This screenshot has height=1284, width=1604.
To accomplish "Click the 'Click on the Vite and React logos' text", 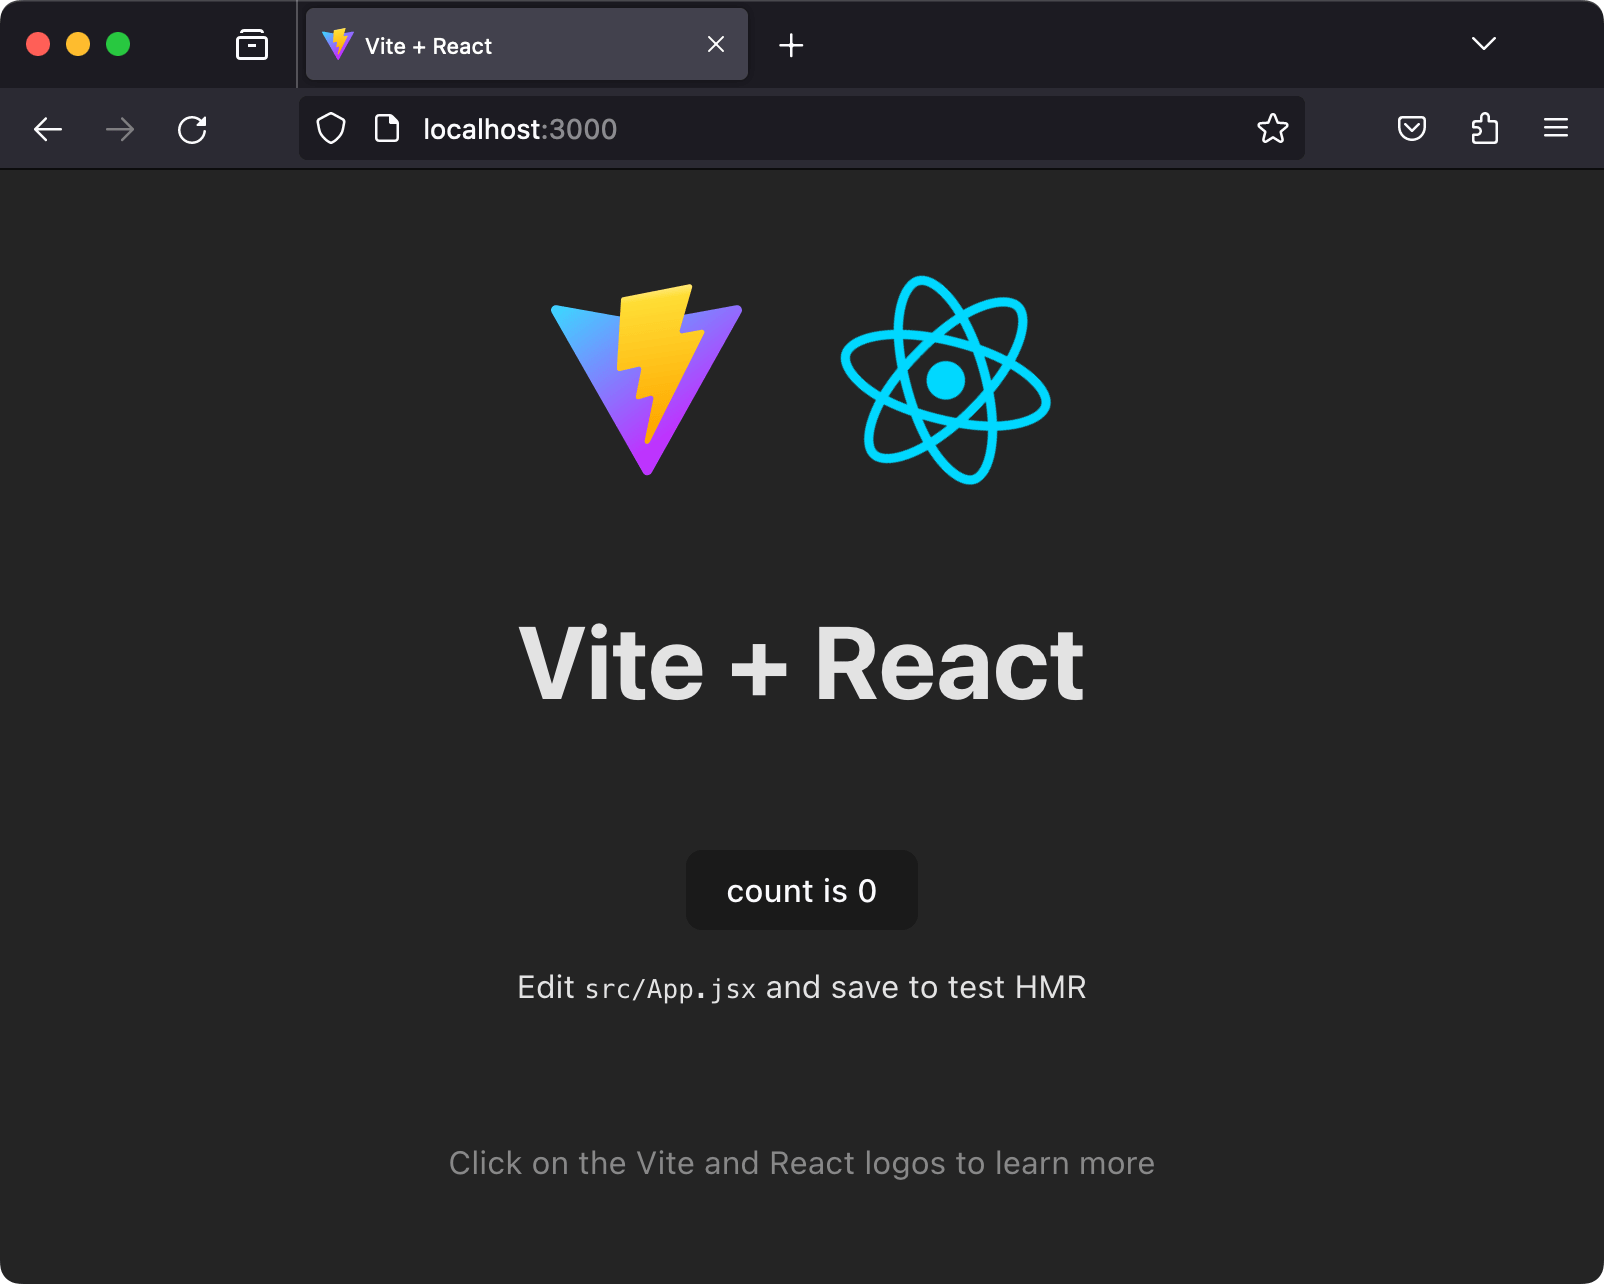I will point(802,1163).
